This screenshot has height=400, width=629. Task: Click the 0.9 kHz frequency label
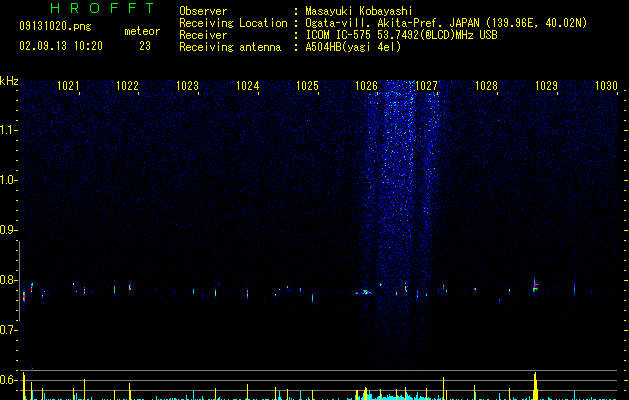coord(8,230)
